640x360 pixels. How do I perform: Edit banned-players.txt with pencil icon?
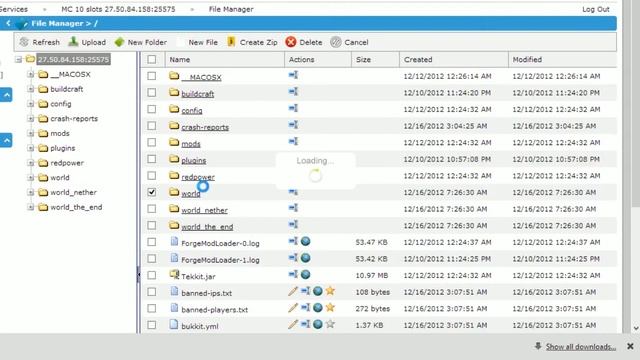[x=293, y=308]
